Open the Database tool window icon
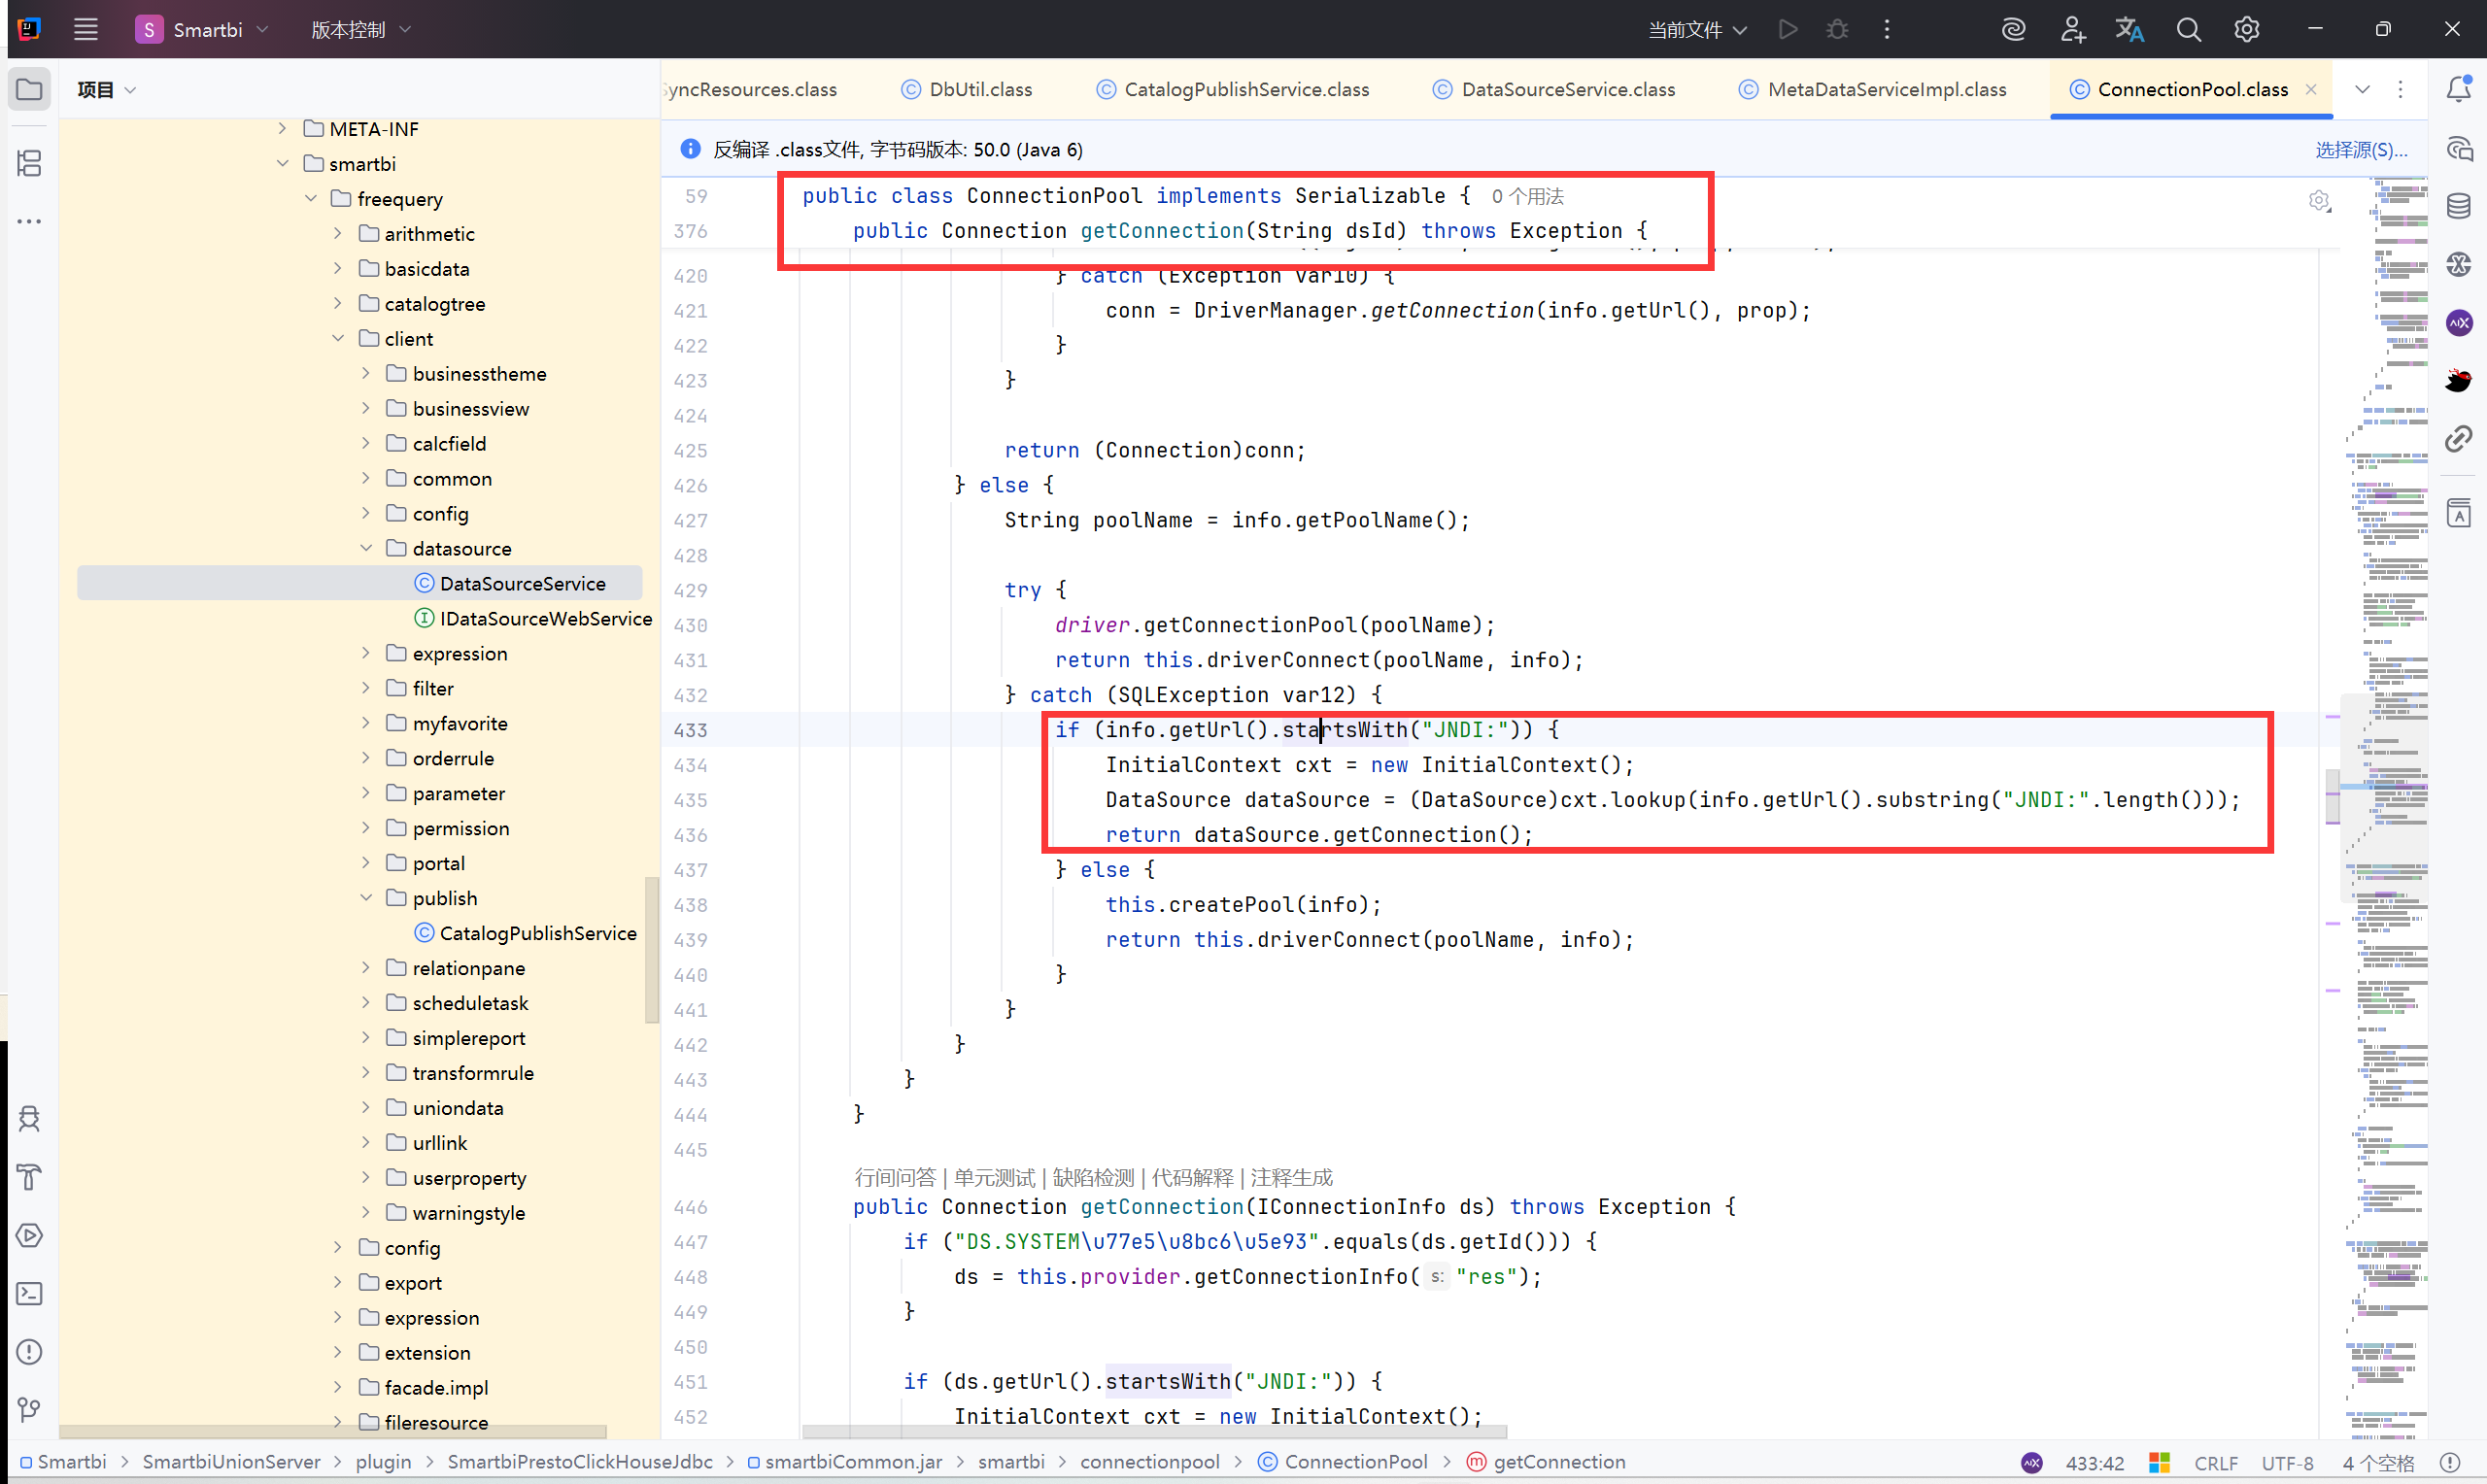This screenshot has height=1484, width=2487. click(x=2458, y=206)
